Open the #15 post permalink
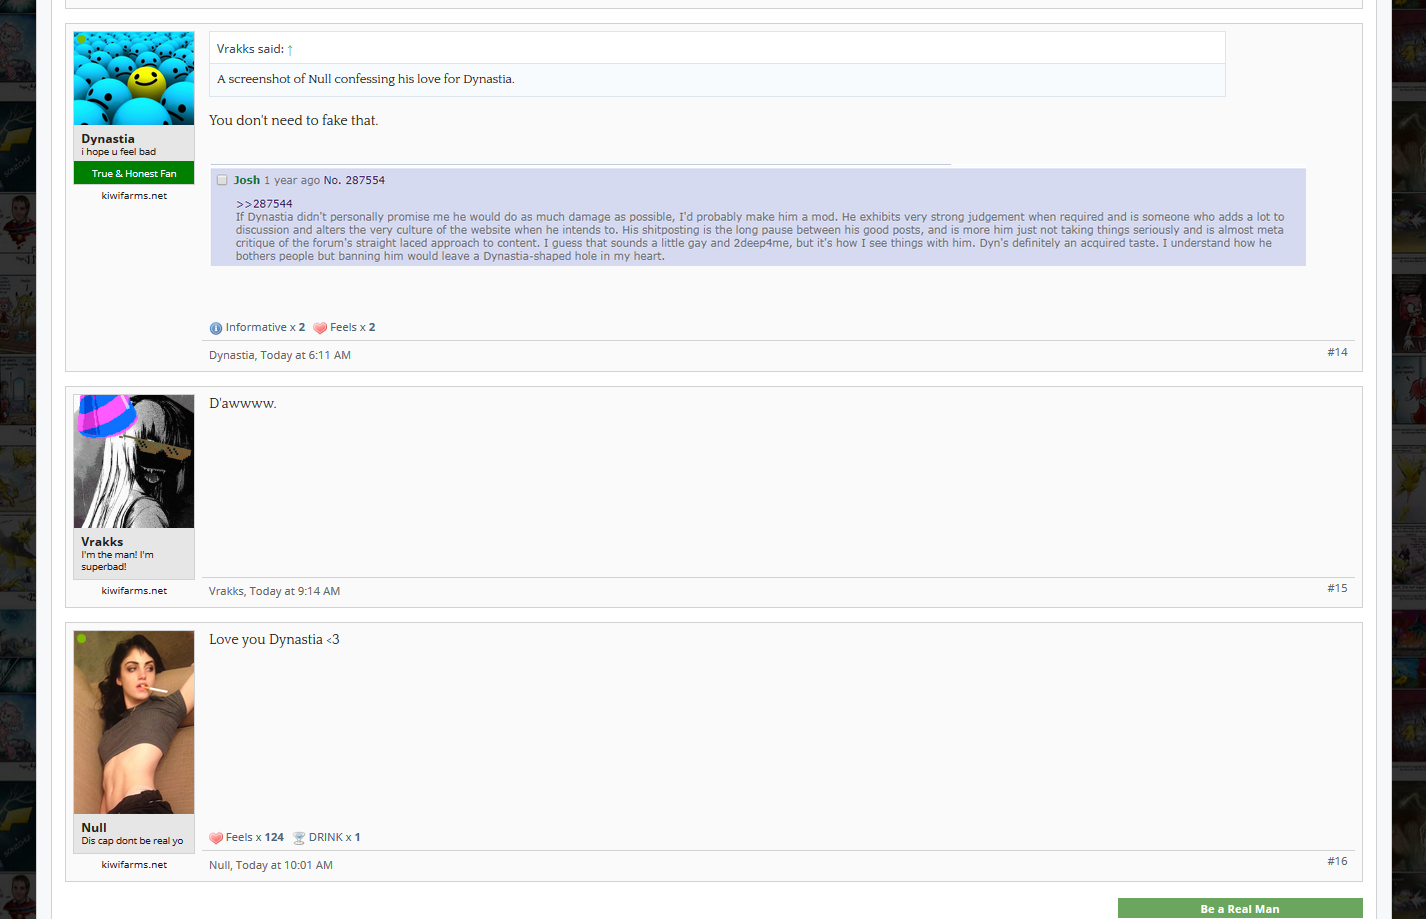Viewport: 1426px width, 919px height. pos(1337,588)
